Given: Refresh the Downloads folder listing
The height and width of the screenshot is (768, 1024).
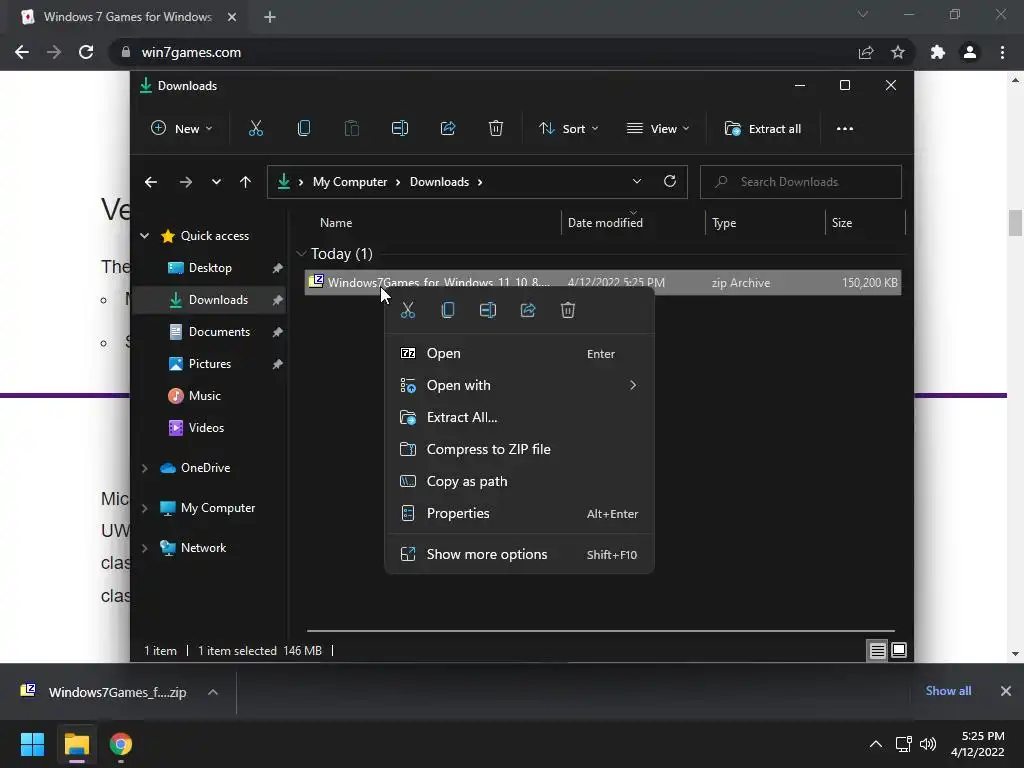Looking at the screenshot, I should [669, 182].
